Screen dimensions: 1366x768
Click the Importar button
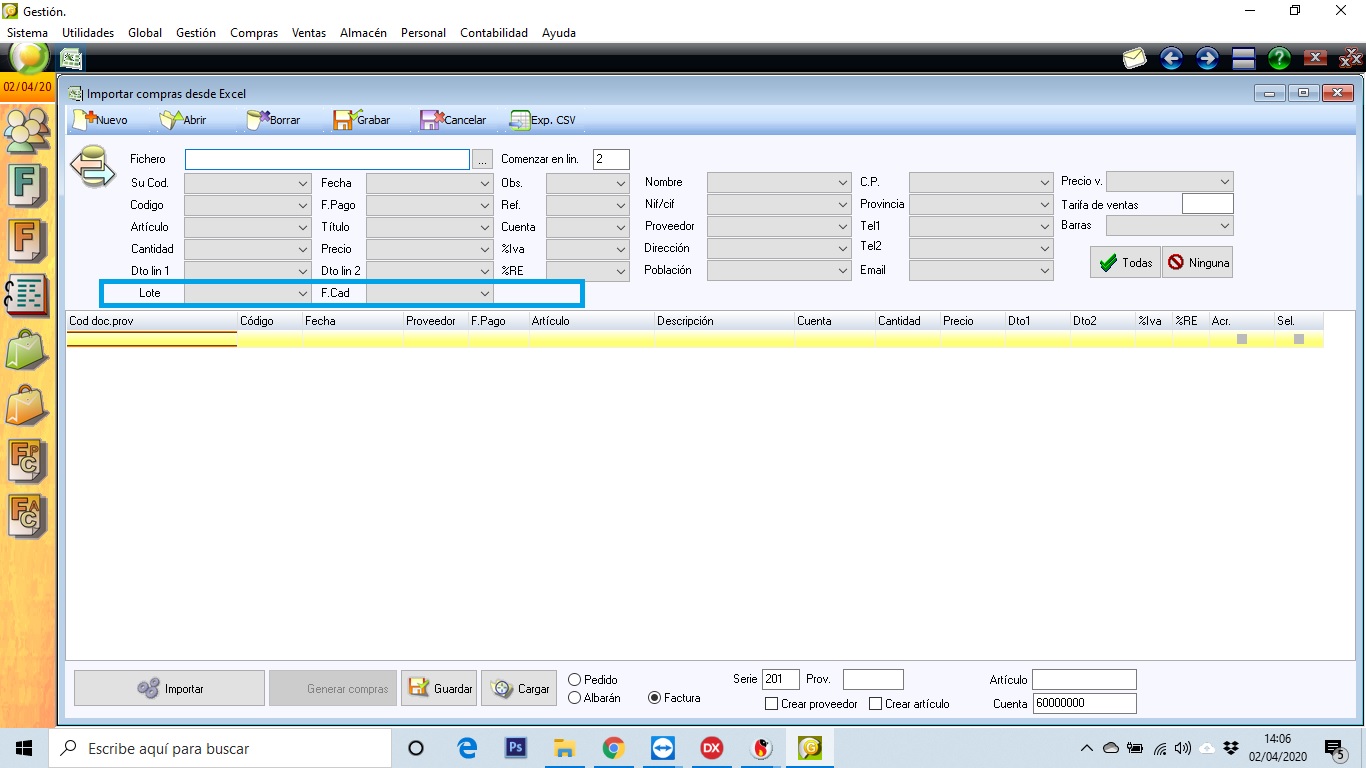coord(170,689)
